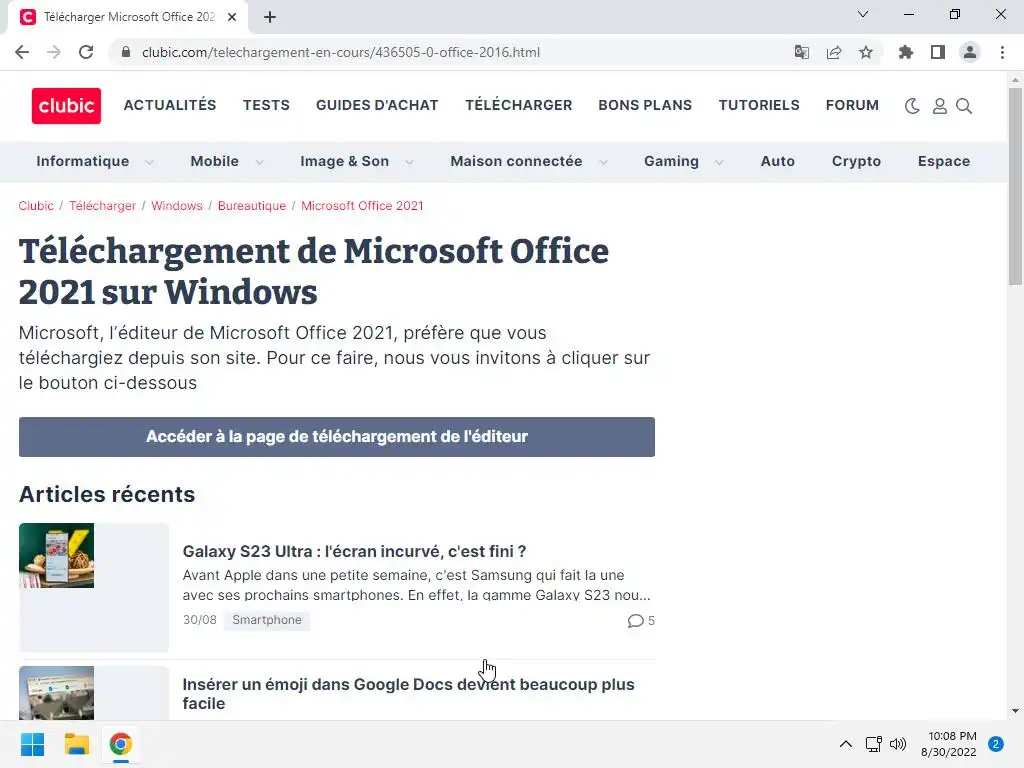Open the Auto category

(777, 161)
